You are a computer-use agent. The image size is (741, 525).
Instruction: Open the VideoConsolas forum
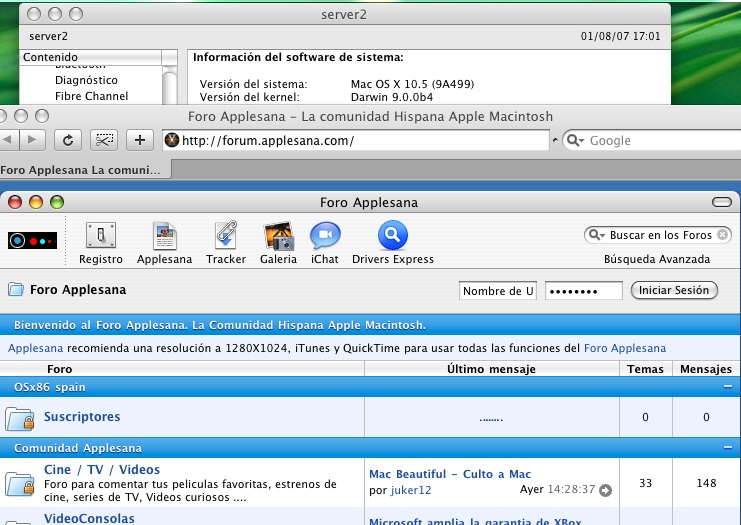[89, 518]
